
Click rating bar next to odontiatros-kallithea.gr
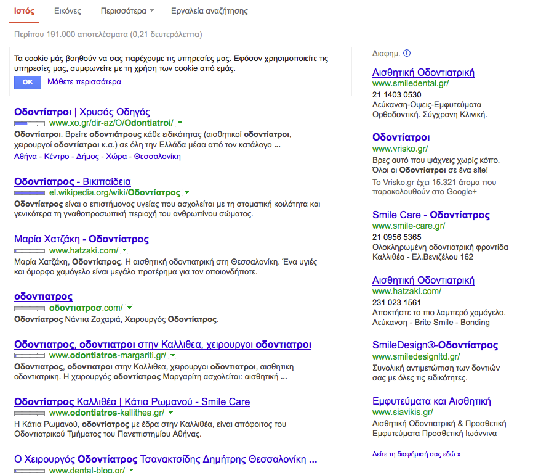point(29,413)
